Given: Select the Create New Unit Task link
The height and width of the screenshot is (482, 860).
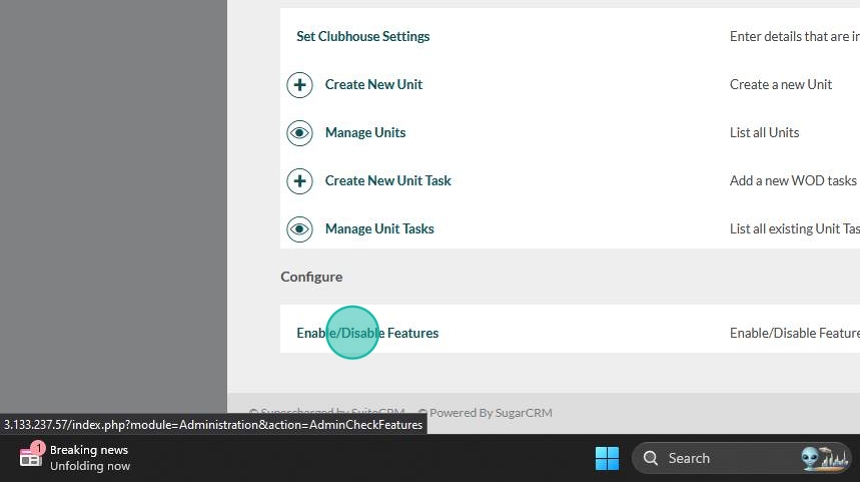Looking at the screenshot, I should pos(388,181).
